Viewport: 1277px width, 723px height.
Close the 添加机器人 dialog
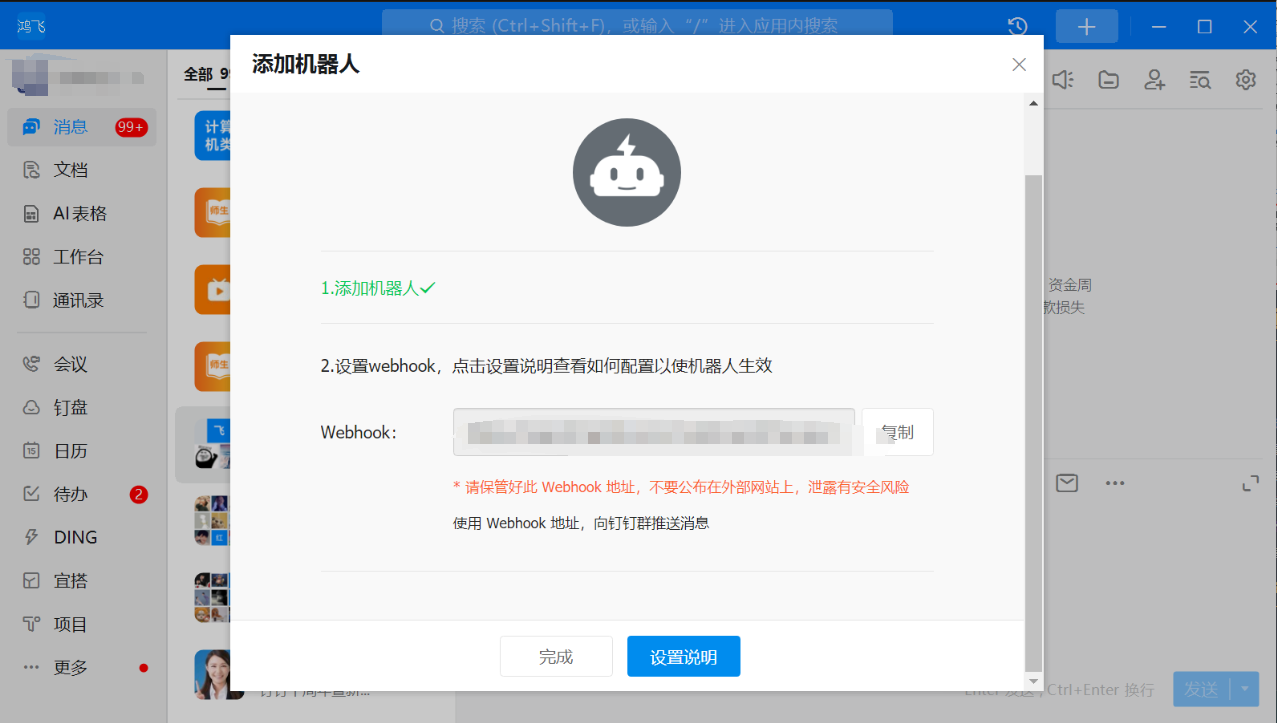(1019, 64)
